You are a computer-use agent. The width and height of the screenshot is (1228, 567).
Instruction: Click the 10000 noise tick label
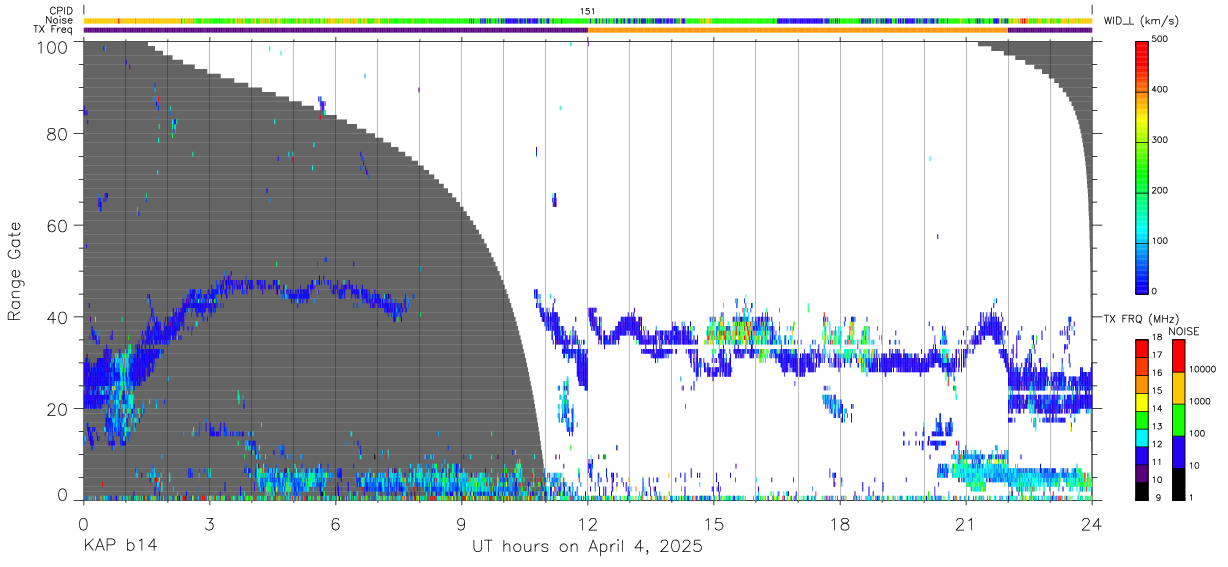pyautogui.click(x=1201, y=369)
